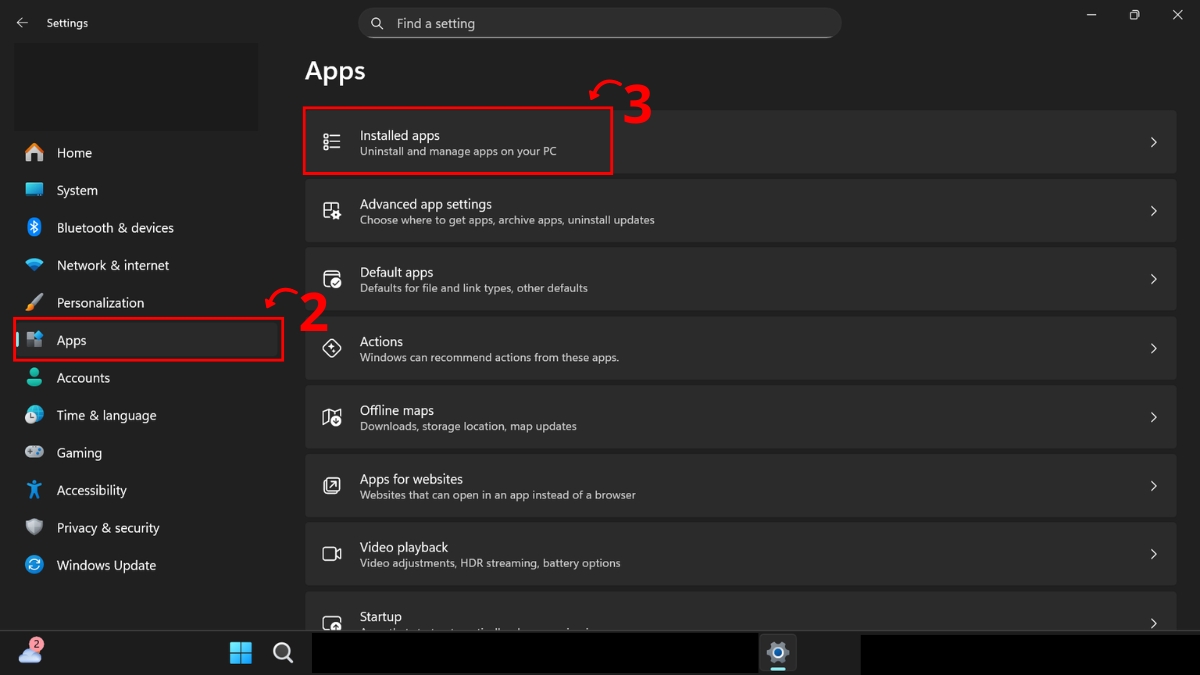Click the Windows Update shield icon

pos(33,565)
